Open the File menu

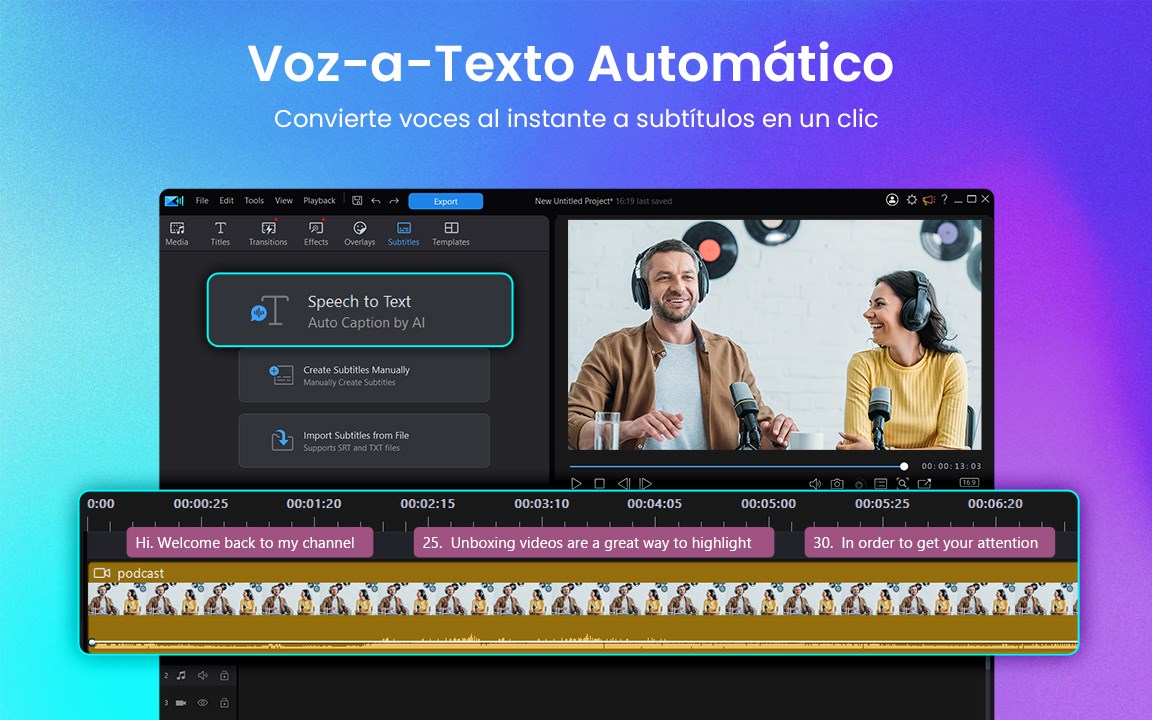[202, 201]
